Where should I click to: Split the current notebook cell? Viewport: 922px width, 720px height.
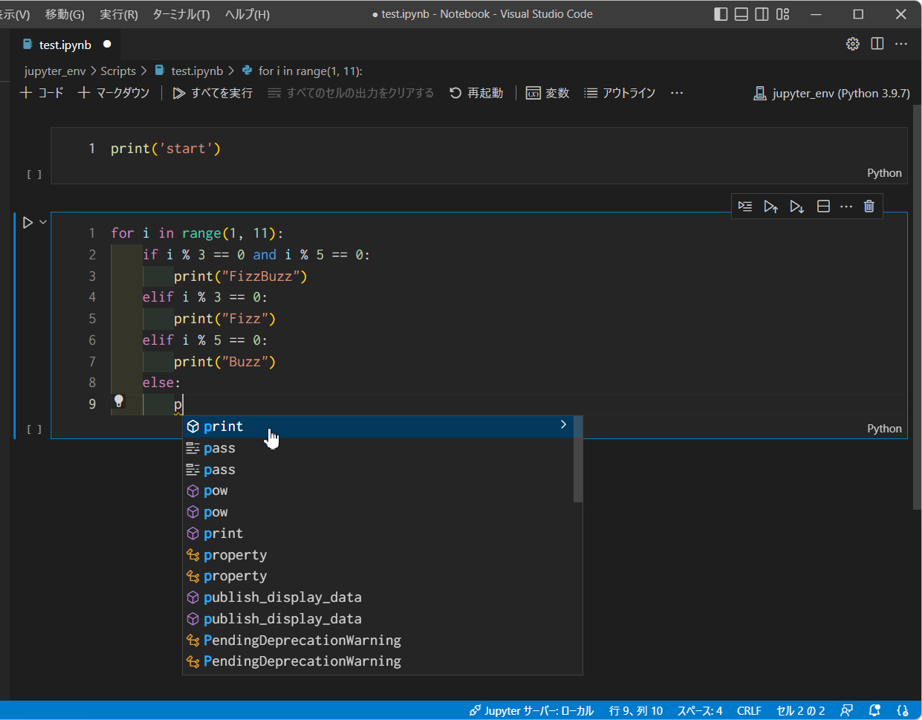pyautogui.click(x=822, y=206)
